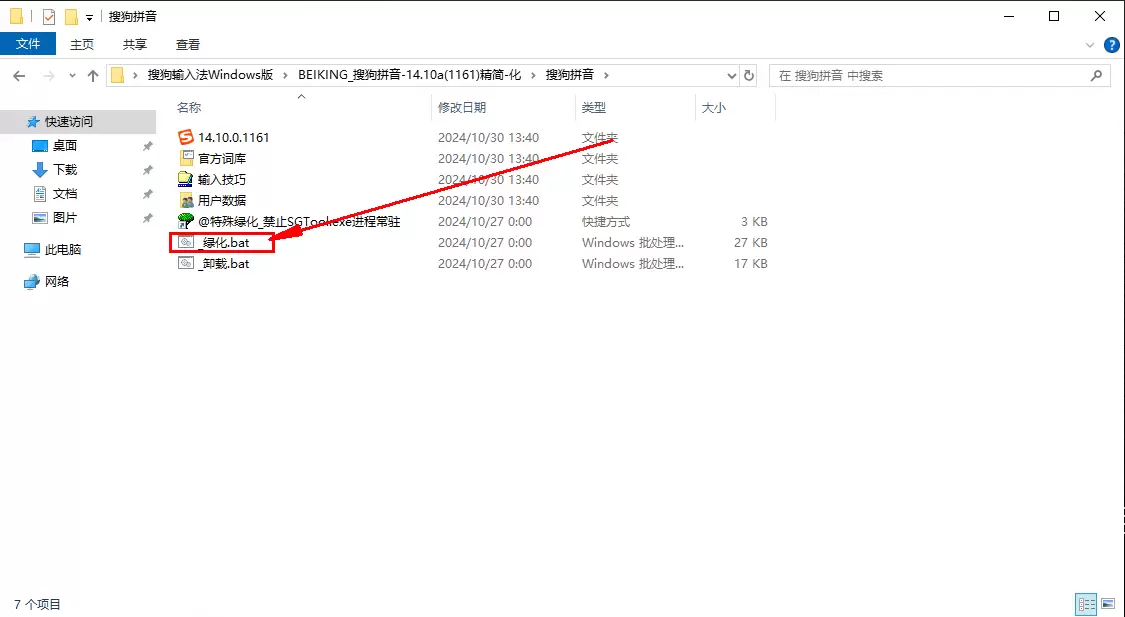Click the 用户数据 folder name
This screenshot has height=617, width=1125.
(222, 200)
